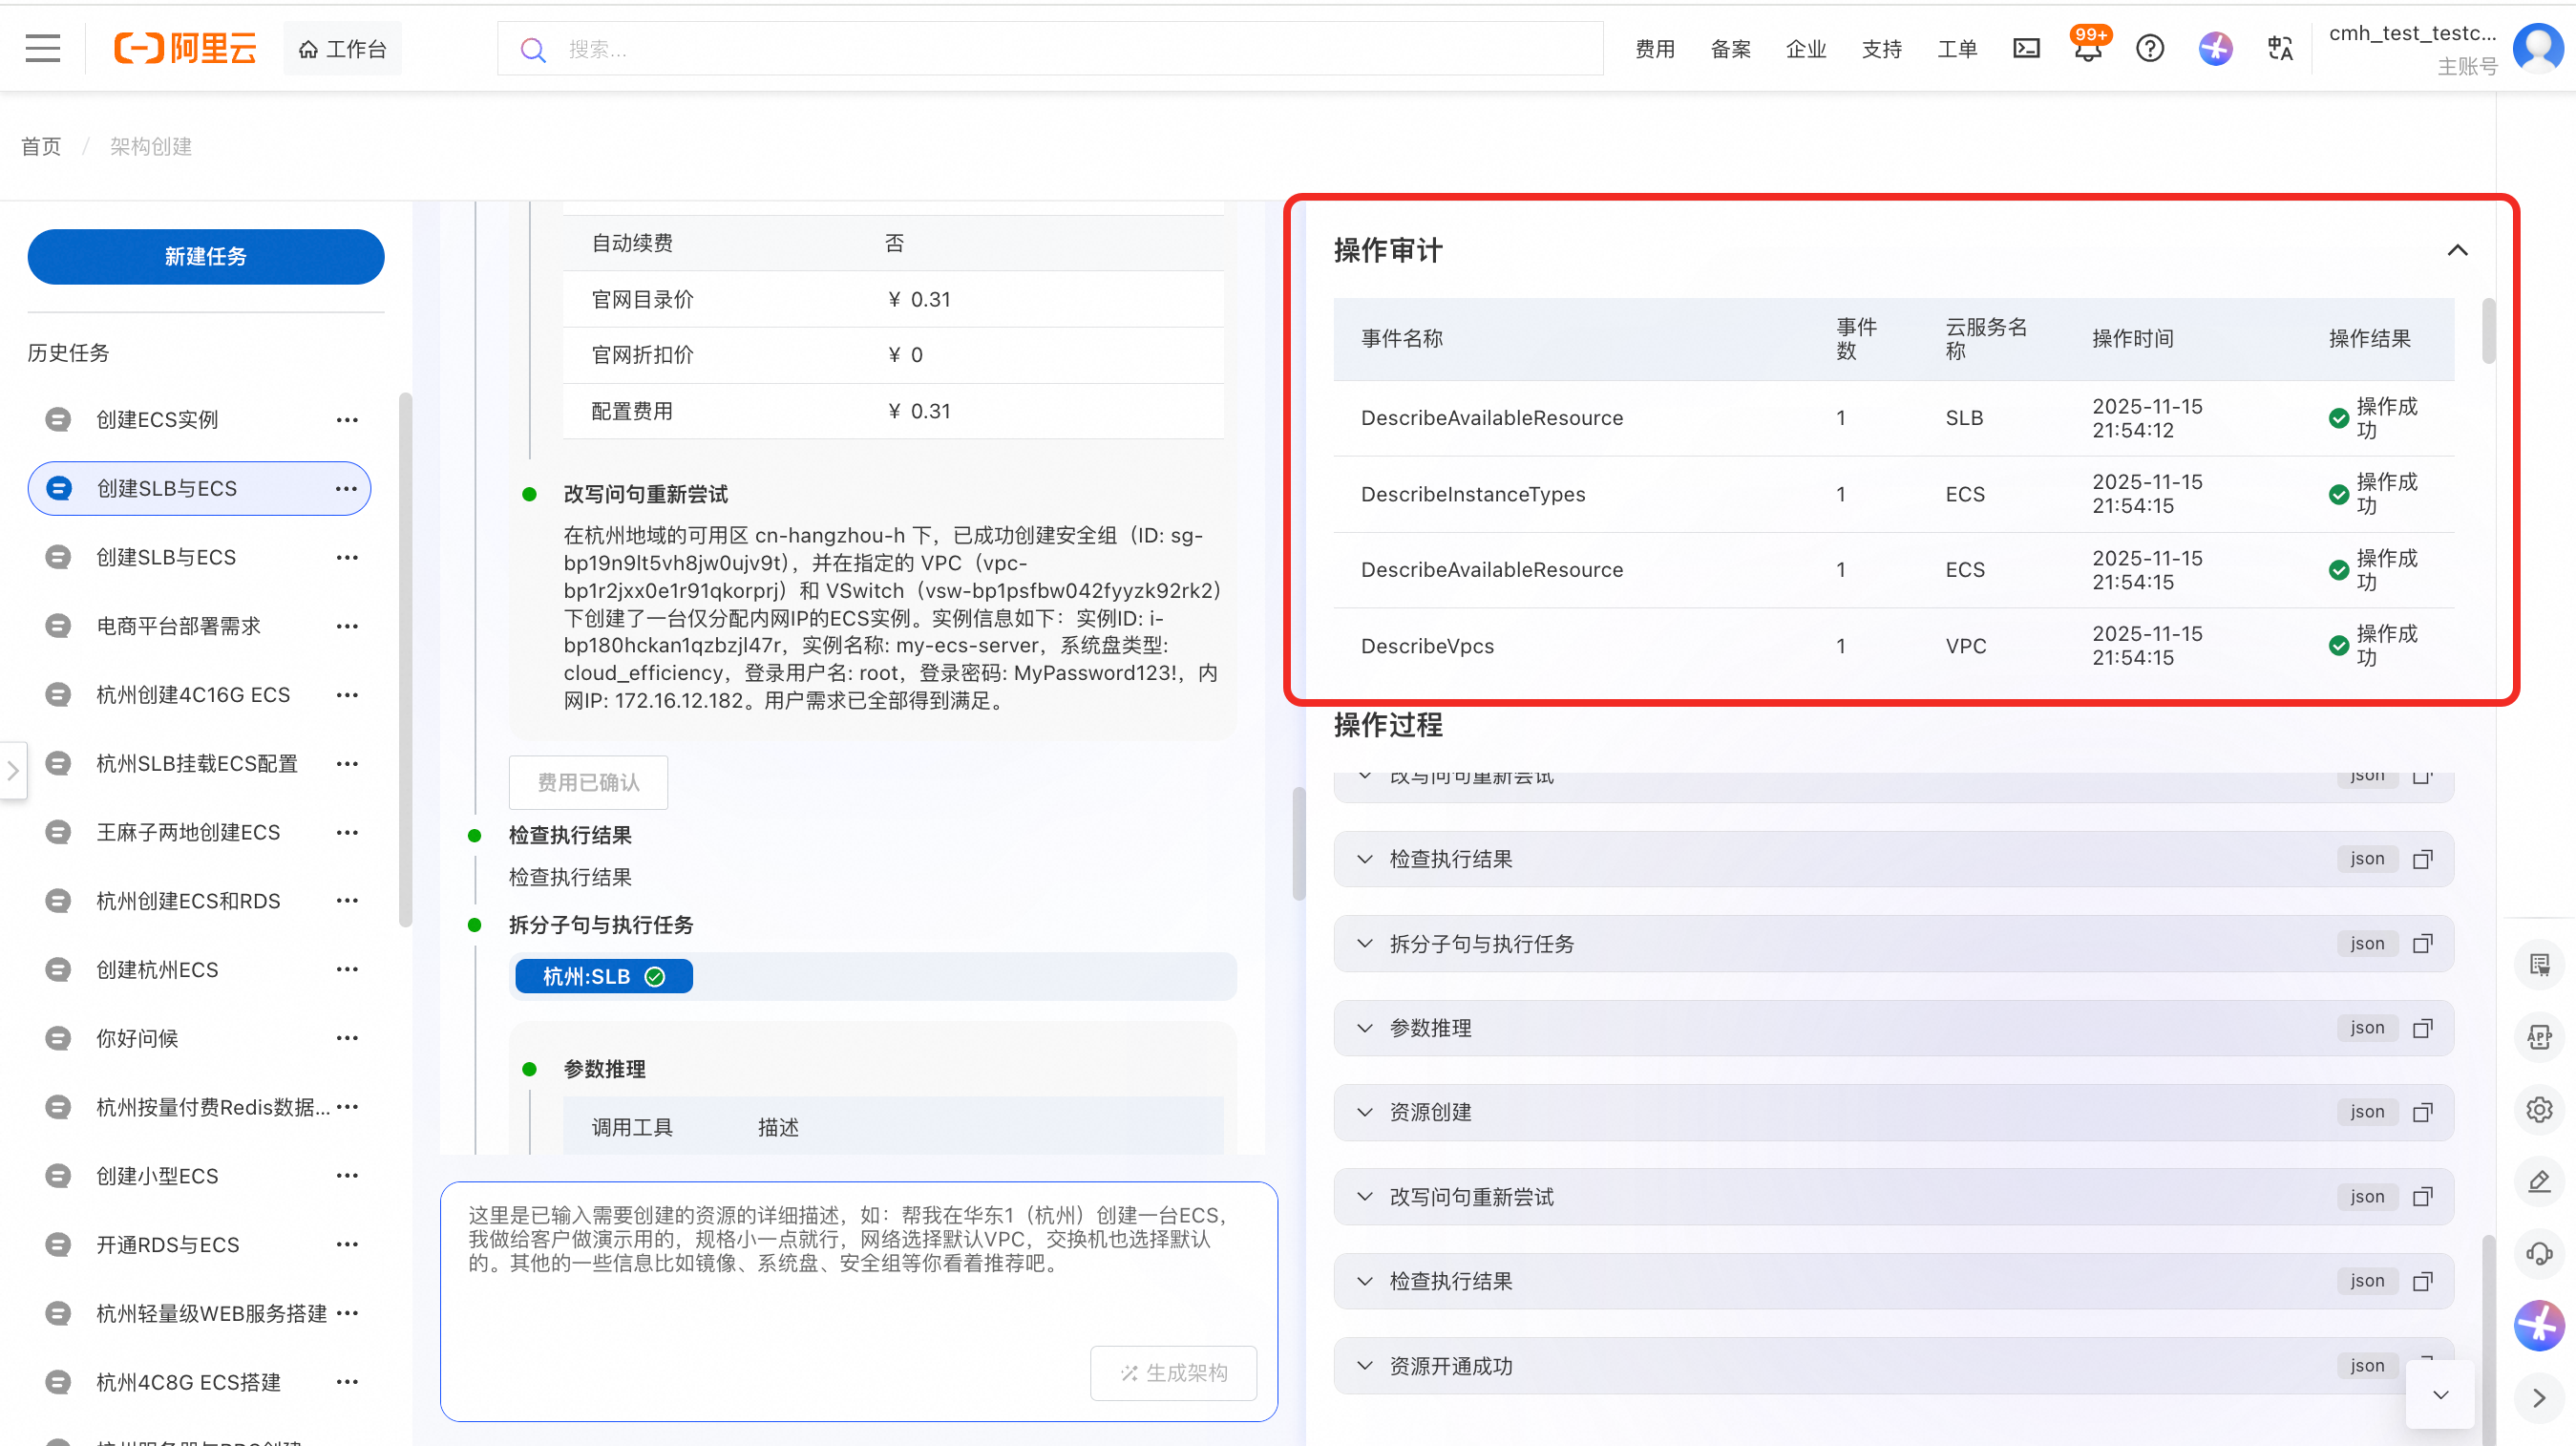Image resolution: width=2576 pixels, height=1446 pixels.
Task: Click the headset customer support icon
Action: [2539, 1253]
